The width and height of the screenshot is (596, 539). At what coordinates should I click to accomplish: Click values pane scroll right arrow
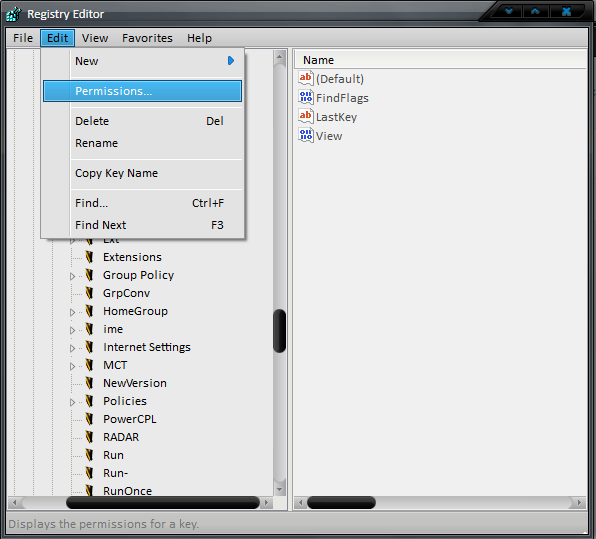click(x=579, y=503)
